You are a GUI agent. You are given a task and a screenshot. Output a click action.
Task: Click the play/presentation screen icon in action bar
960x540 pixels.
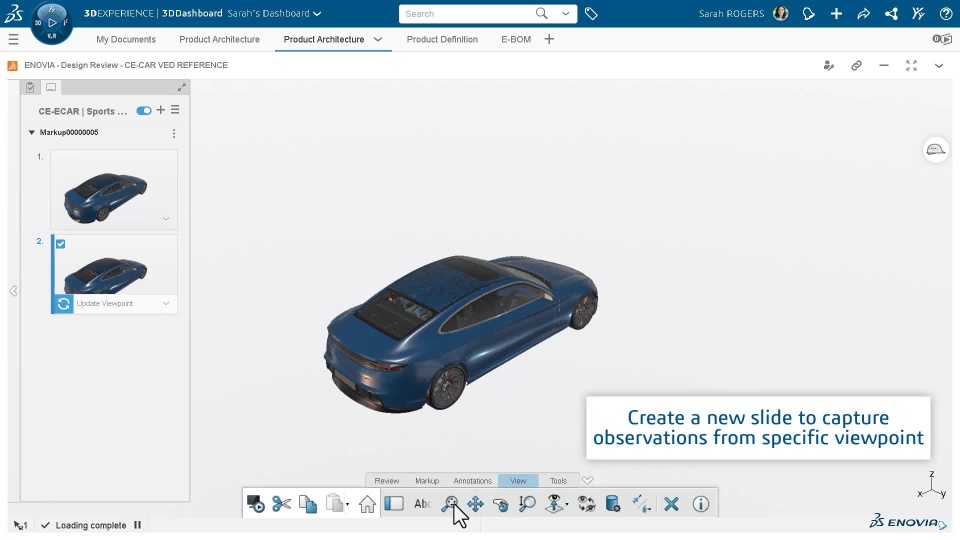point(255,504)
